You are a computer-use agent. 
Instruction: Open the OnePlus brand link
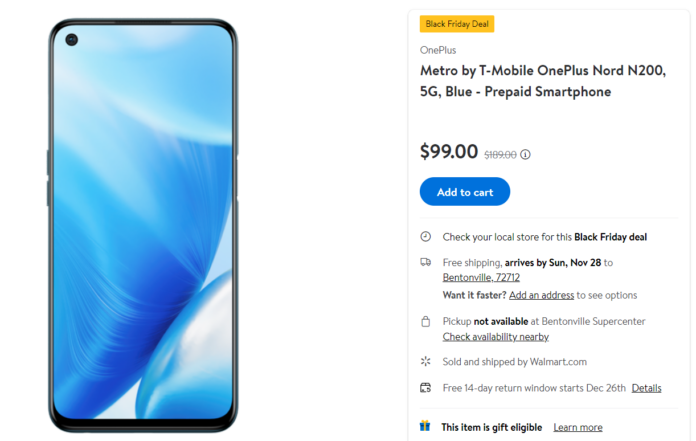(438, 49)
